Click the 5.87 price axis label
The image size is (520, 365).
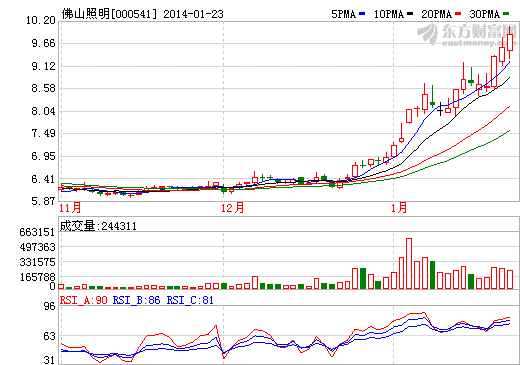tap(43, 202)
